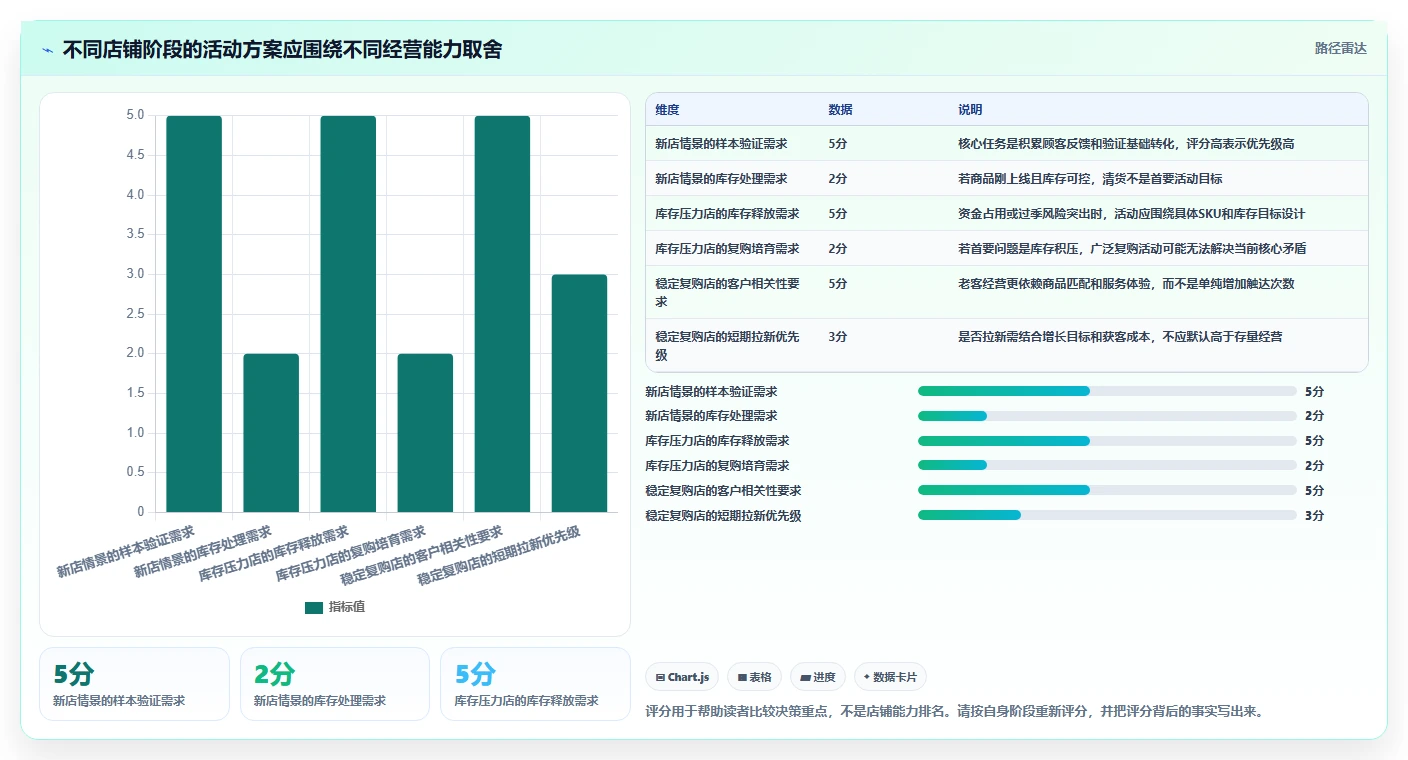Click the chart bar for 新店情景的库存处理需求

point(271,433)
